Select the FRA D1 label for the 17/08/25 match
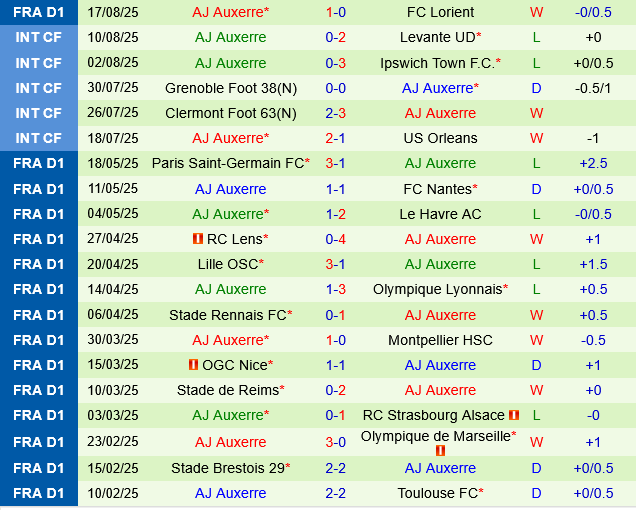636x510 pixels. coord(39,12)
